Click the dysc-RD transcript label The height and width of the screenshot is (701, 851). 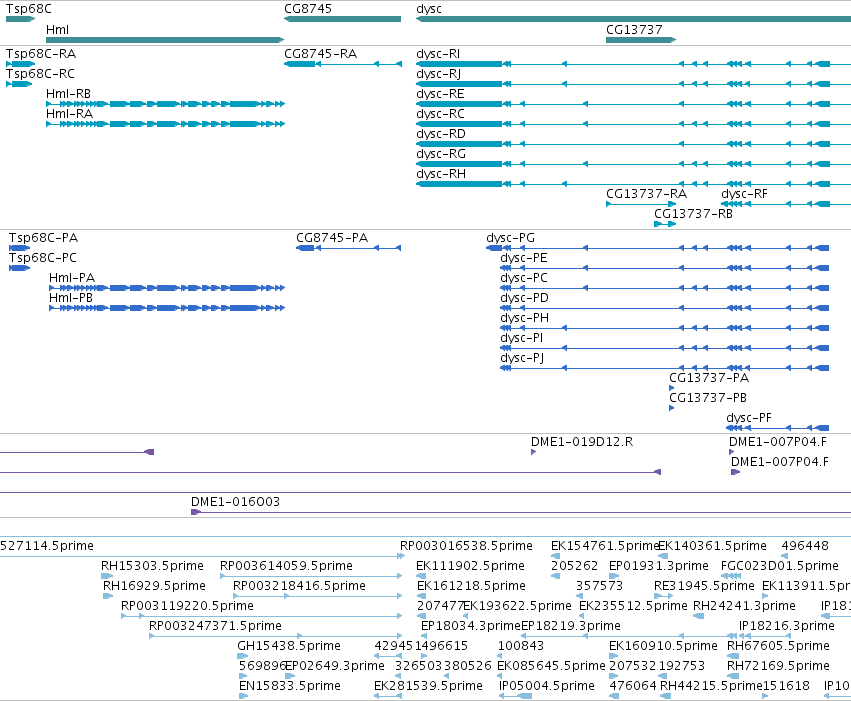[441, 133]
